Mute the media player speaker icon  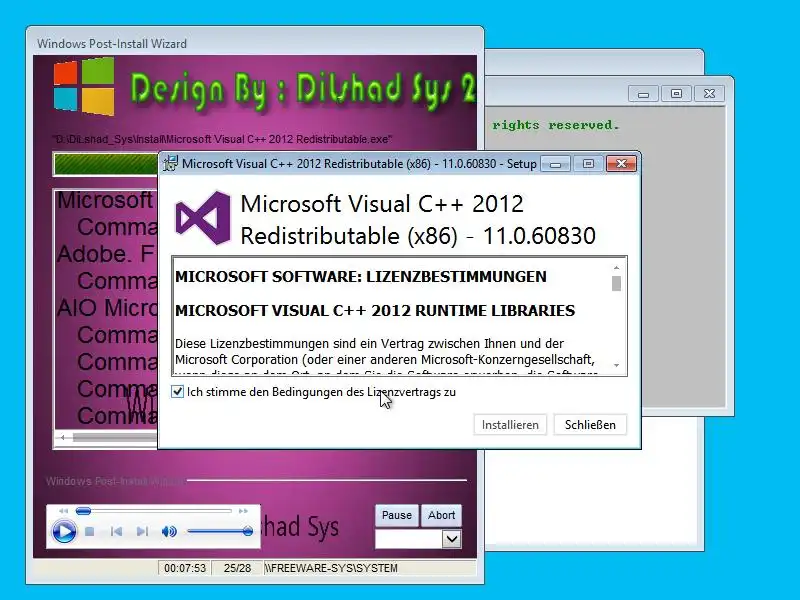[x=169, y=532]
